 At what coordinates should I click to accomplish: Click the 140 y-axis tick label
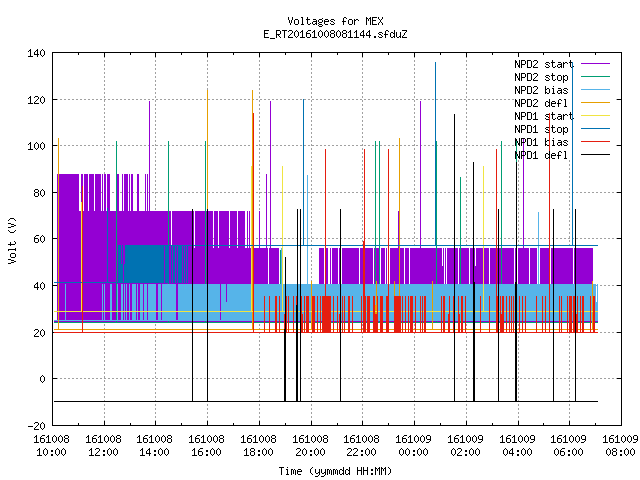(x=36, y=53)
